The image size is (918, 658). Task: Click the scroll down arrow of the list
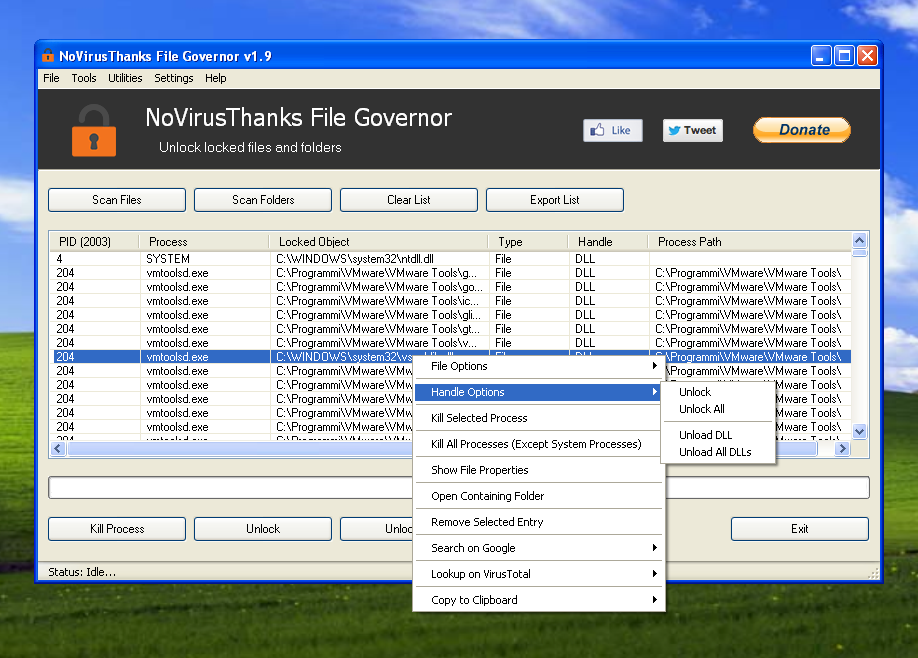point(859,432)
